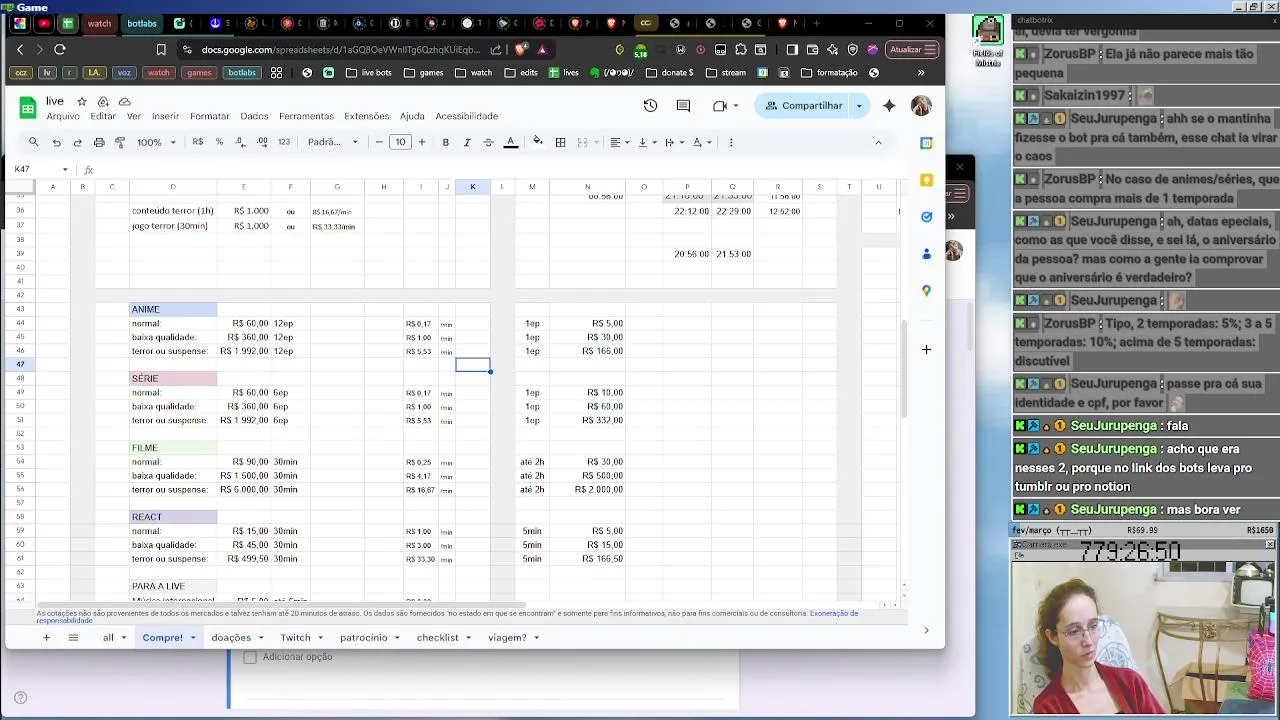This screenshot has height=720, width=1280.
Task: Reload the browser page
Action: pos(60,49)
